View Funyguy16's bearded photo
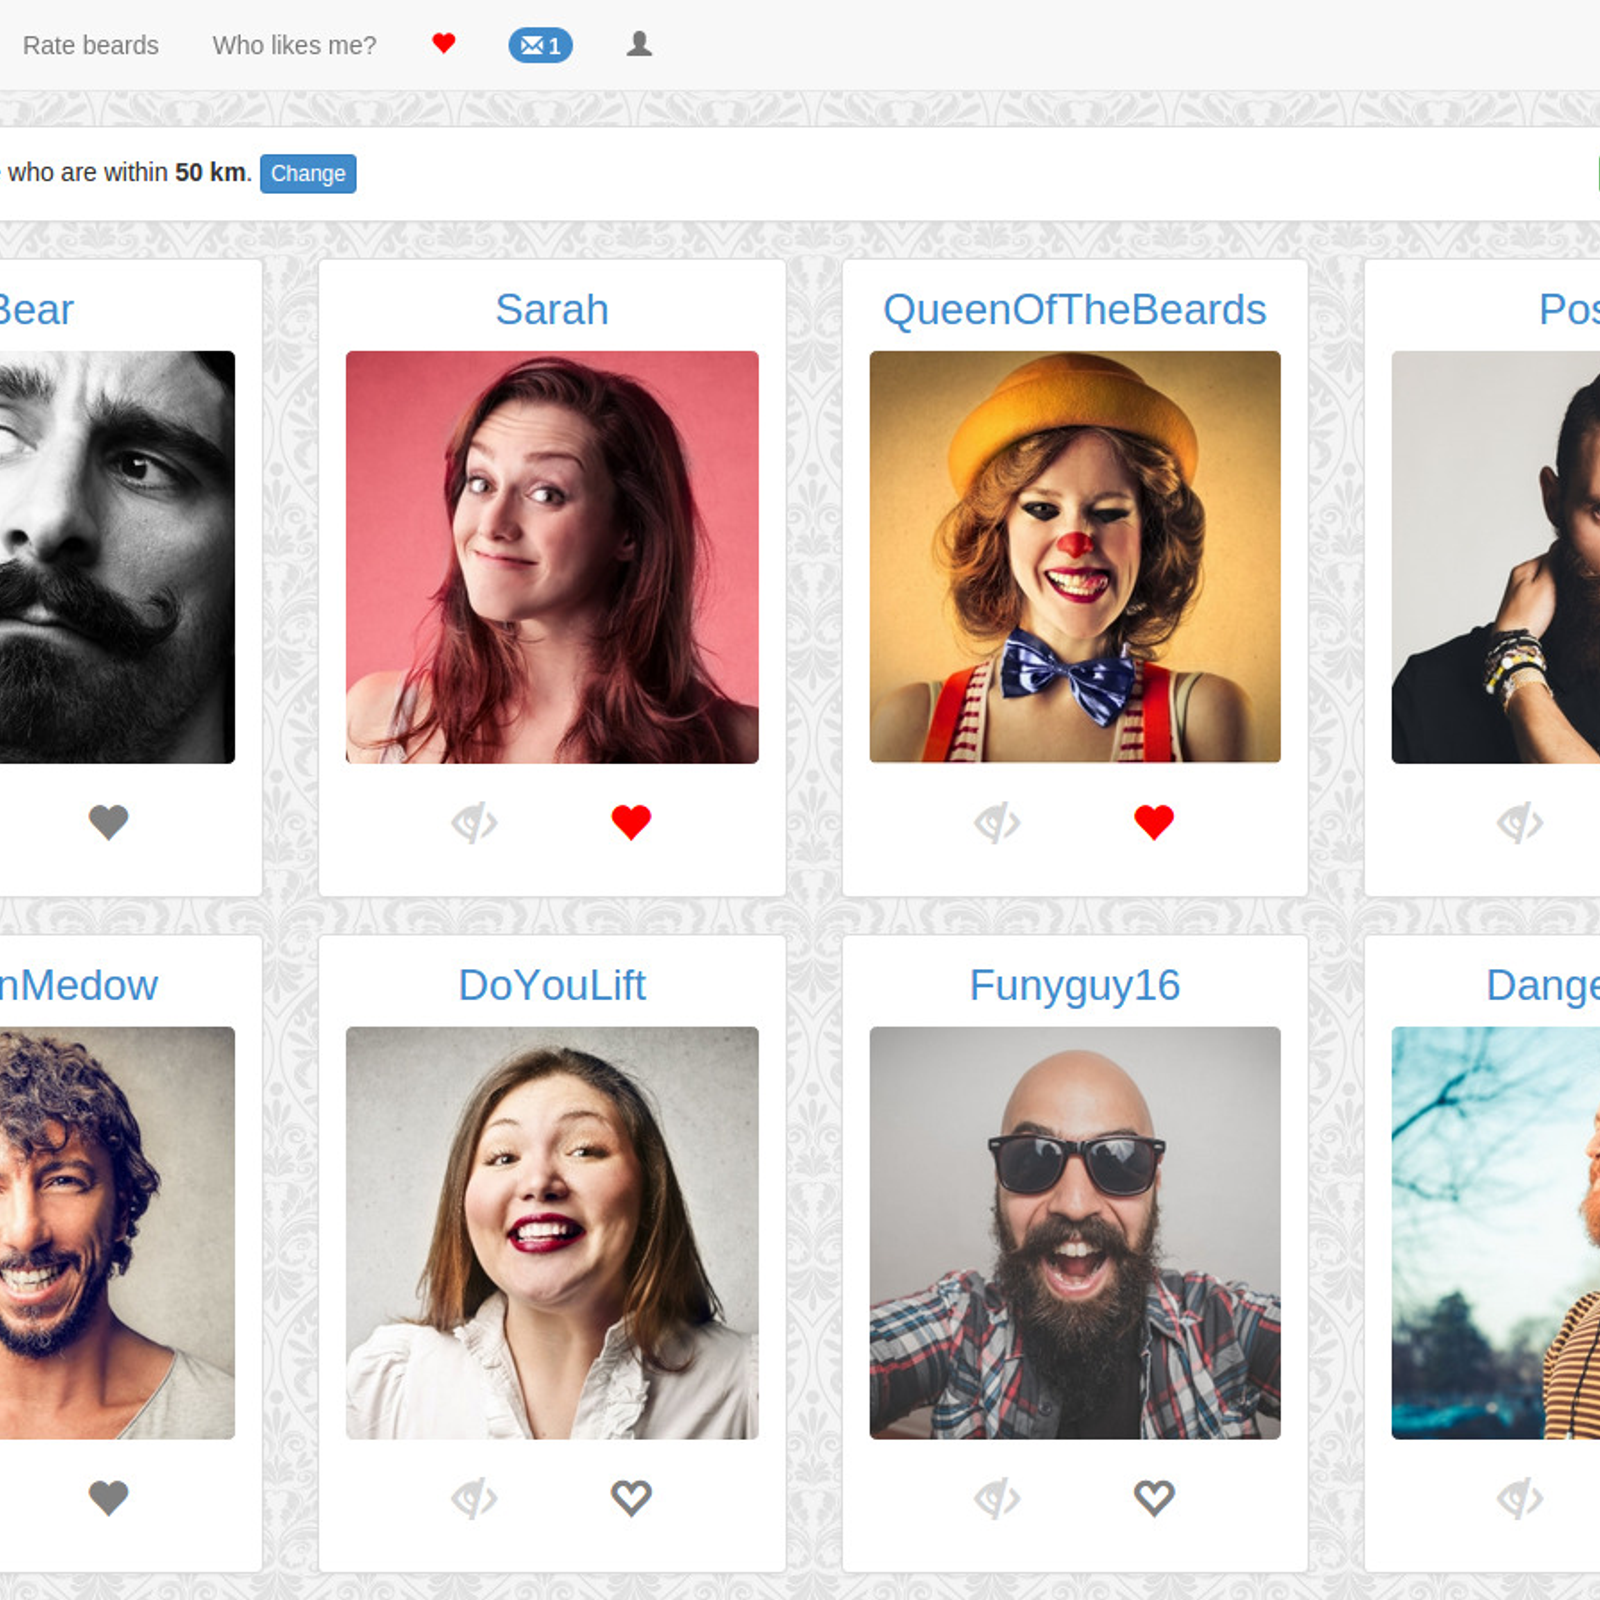Screen dimensions: 1600x1600 pos(1075,1233)
